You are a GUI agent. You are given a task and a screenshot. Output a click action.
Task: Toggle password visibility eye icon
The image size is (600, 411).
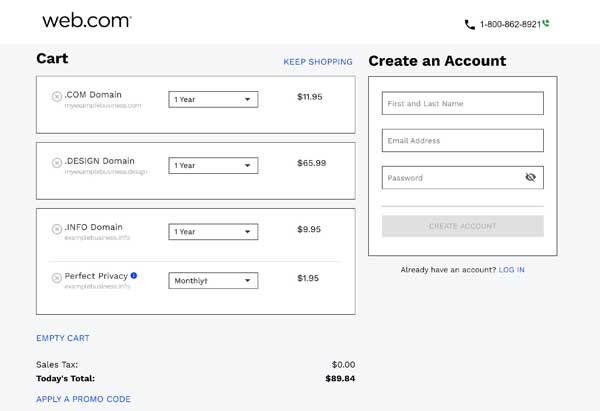(530, 177)
